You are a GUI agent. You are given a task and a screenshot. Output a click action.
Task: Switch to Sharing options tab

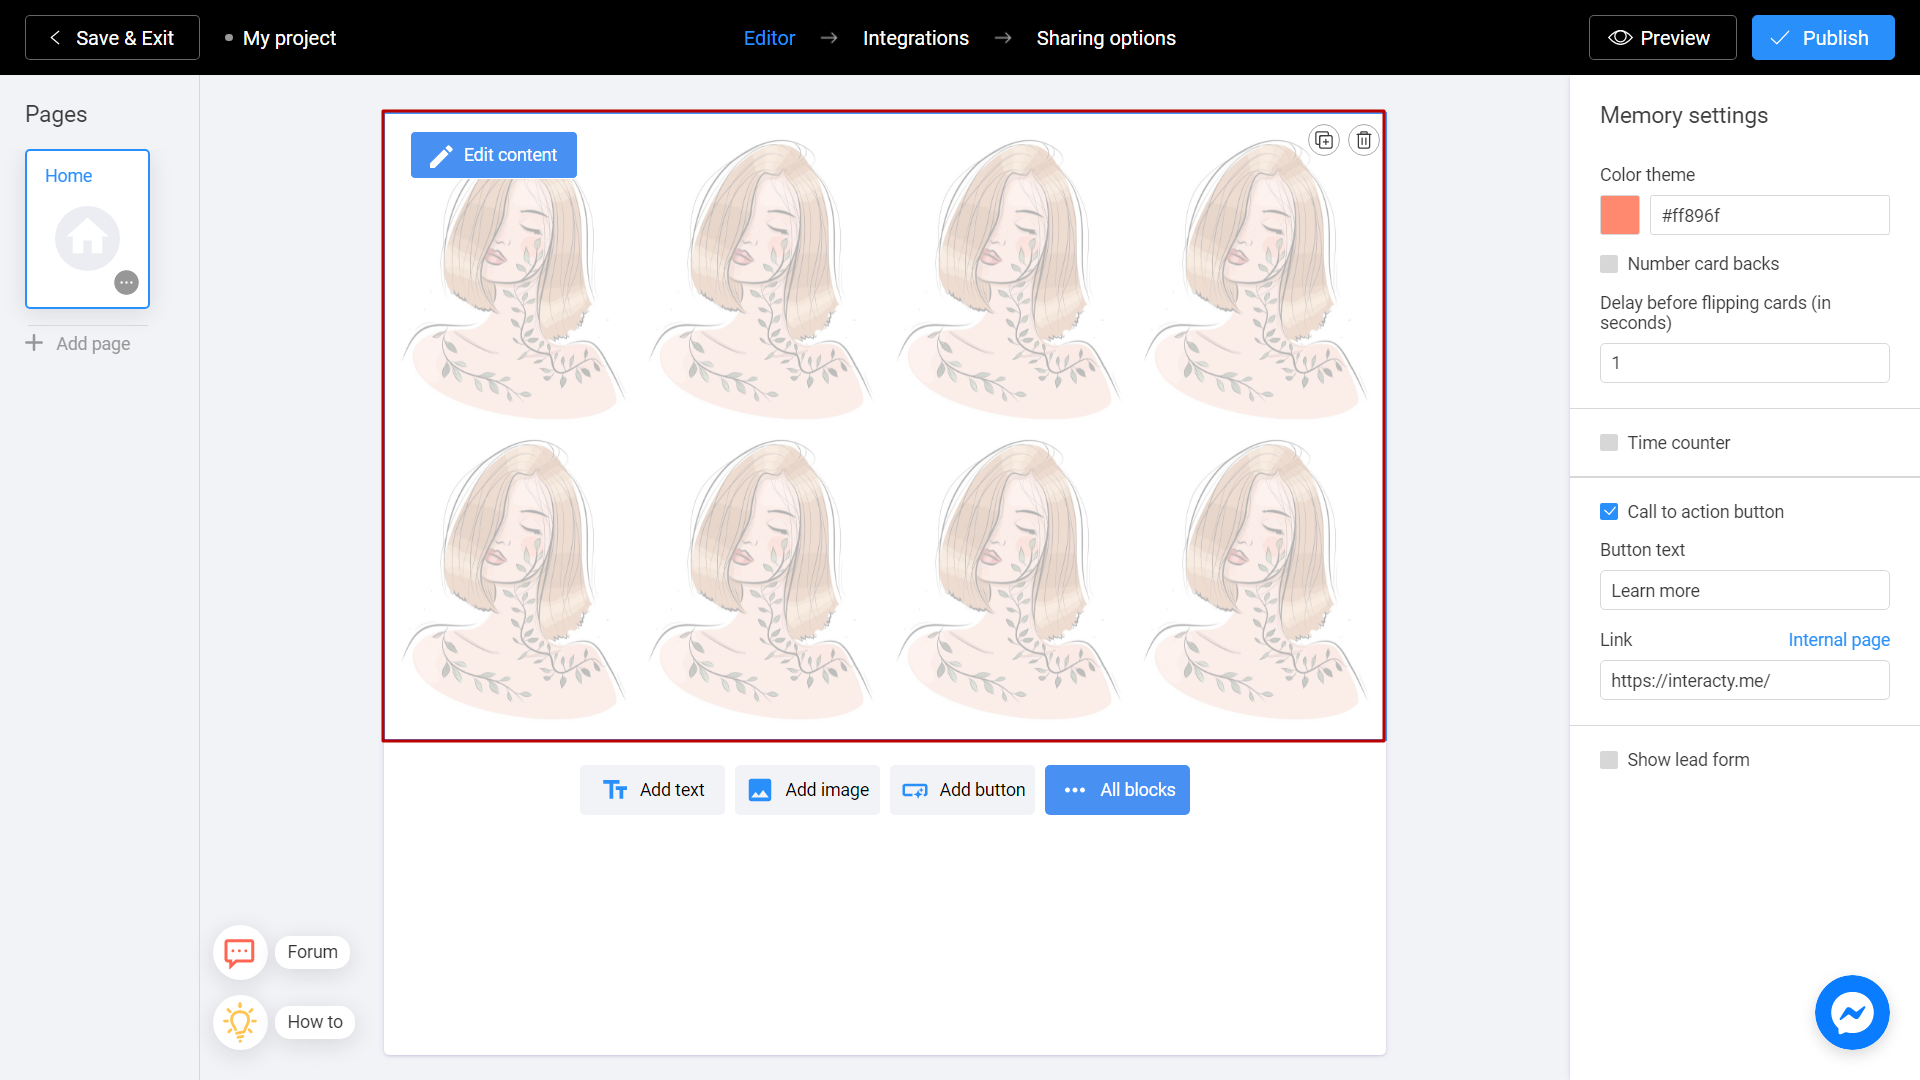click(x=1106, y=38)
